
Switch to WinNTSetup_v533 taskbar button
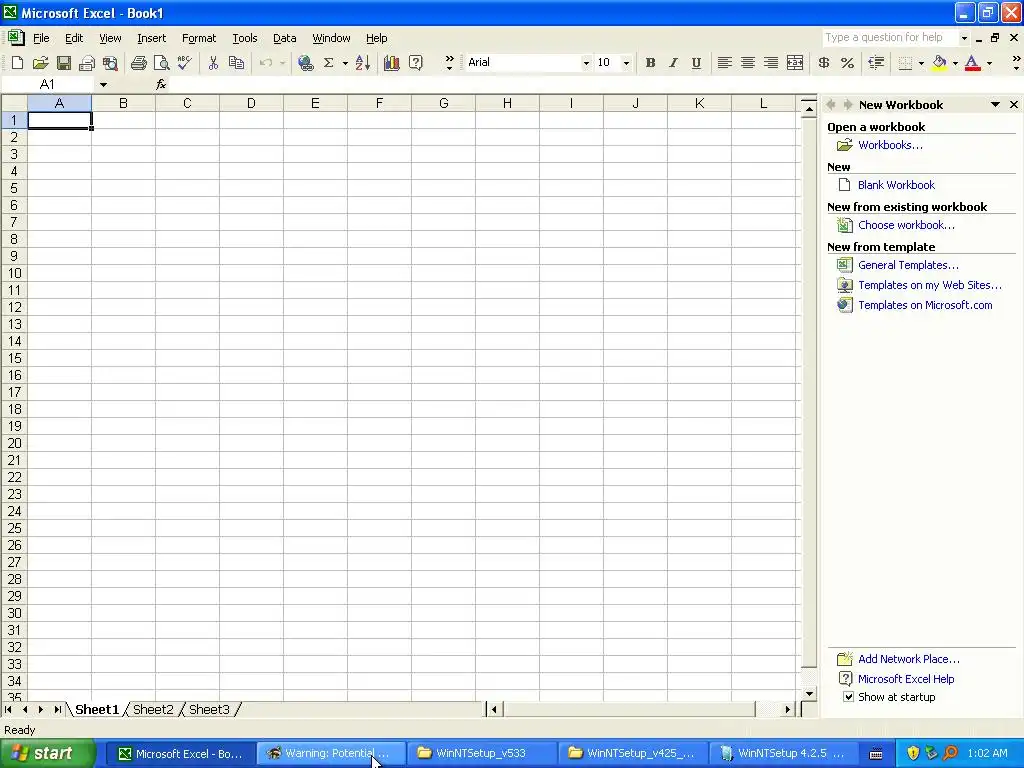482,753
